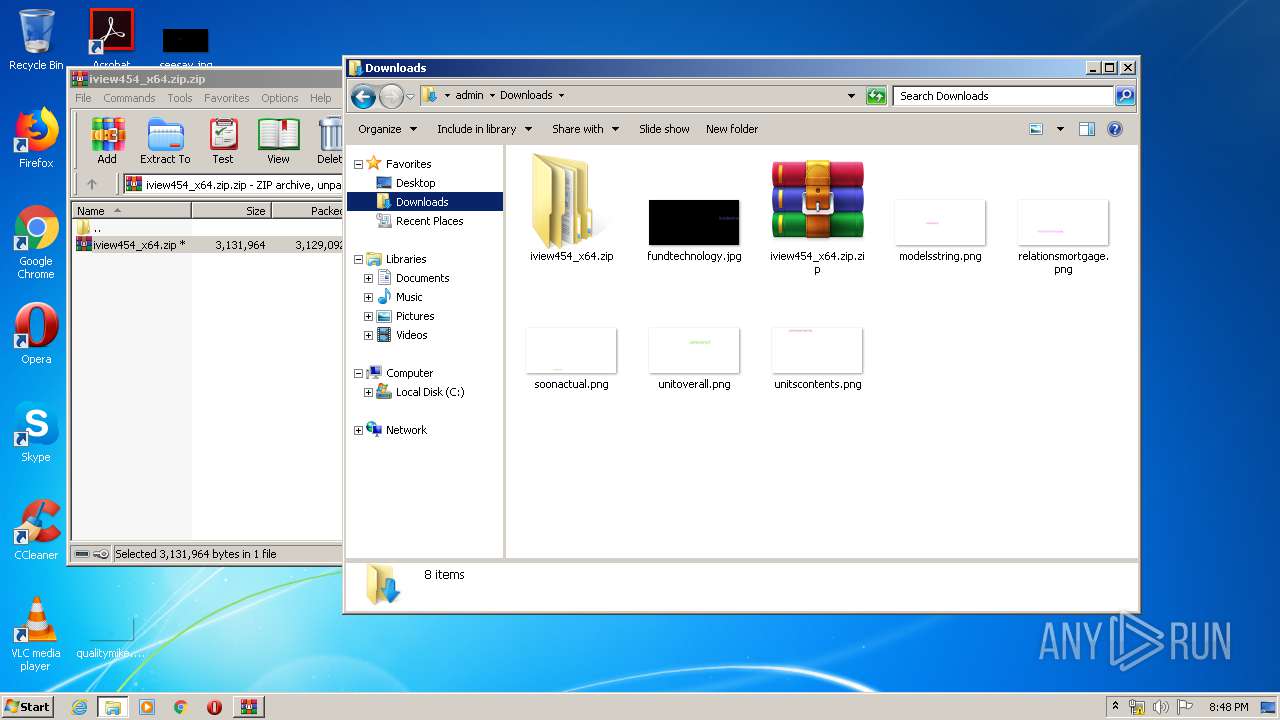
Task: Open recent pages dropdown beside forward button
Action: [410, 97]
